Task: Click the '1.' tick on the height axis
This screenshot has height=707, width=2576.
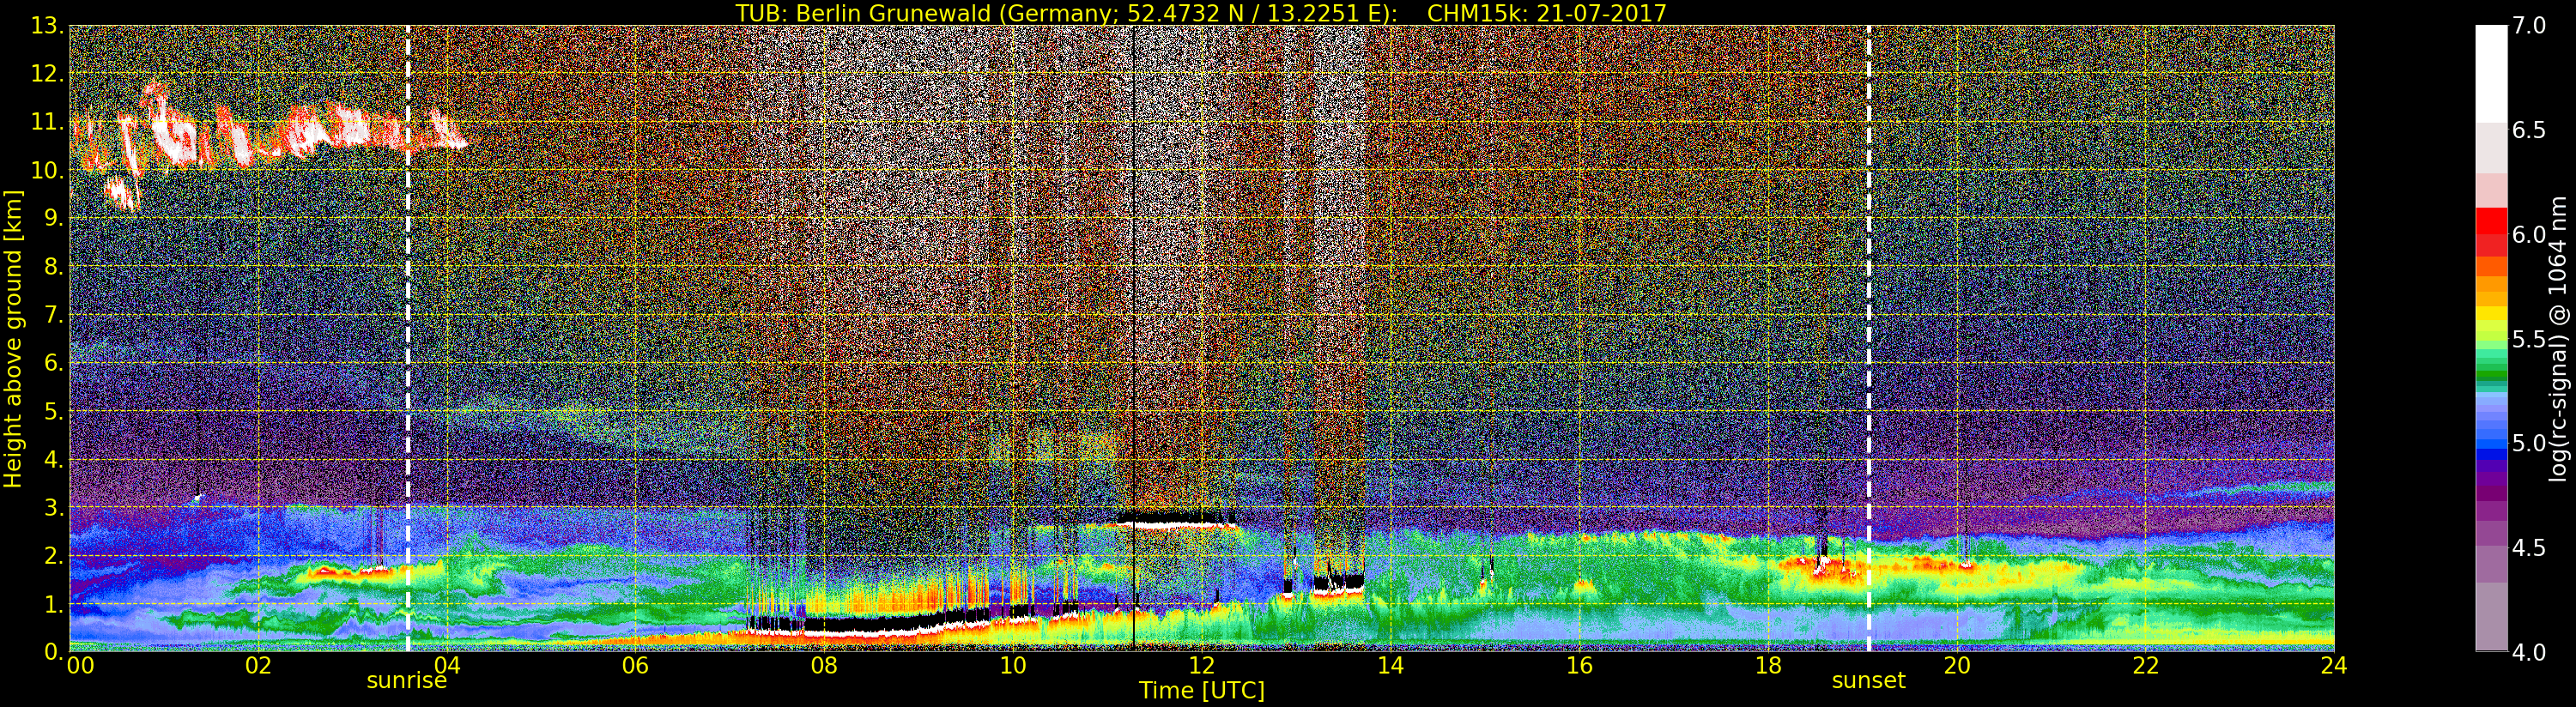Action: [x=54, y=603]
